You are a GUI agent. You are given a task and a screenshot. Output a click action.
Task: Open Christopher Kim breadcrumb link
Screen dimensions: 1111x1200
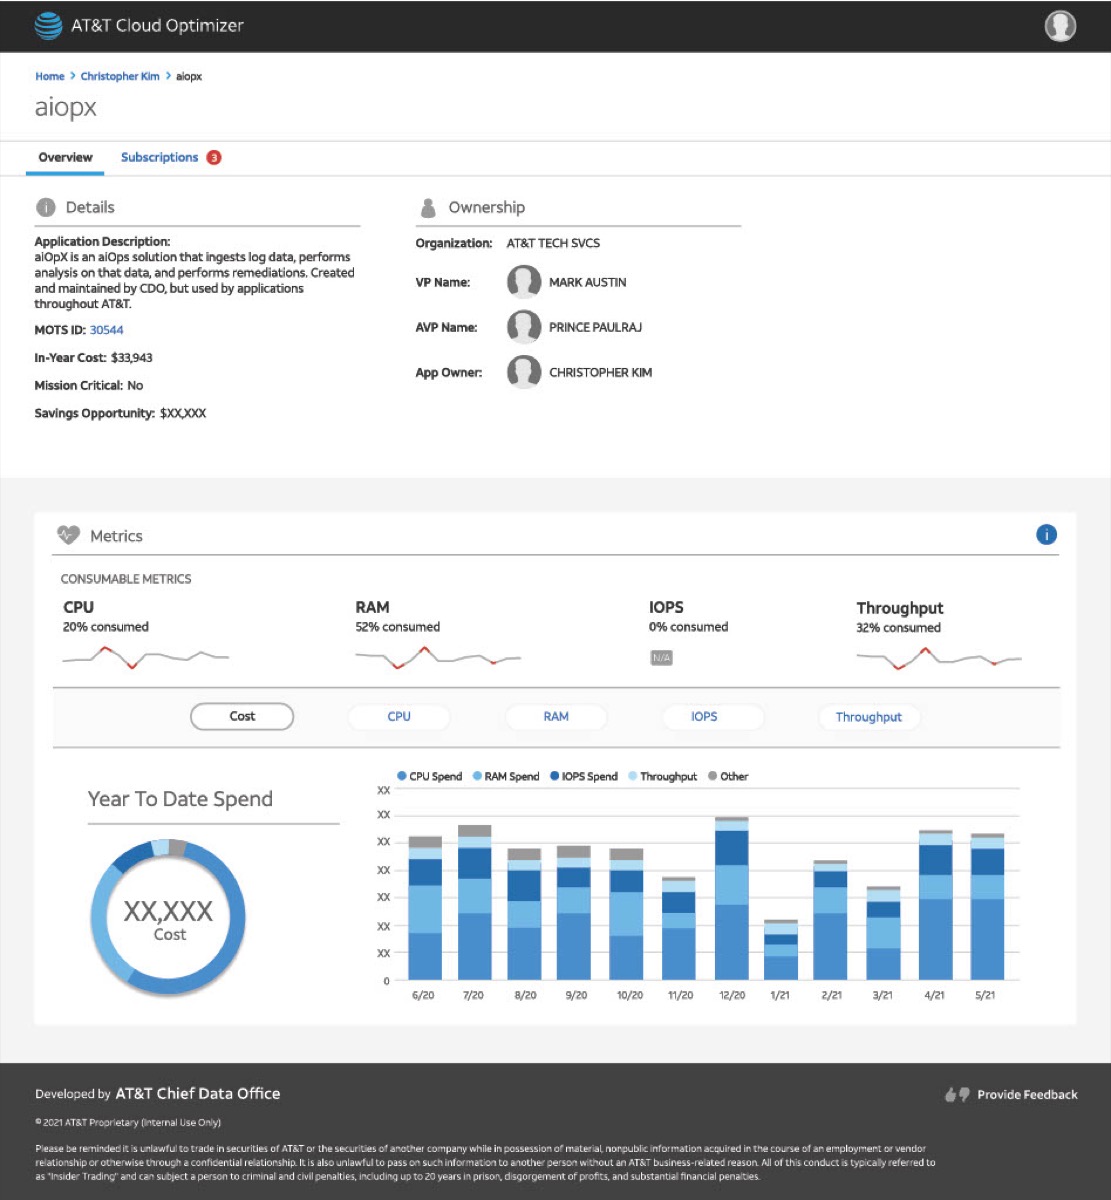120,76
